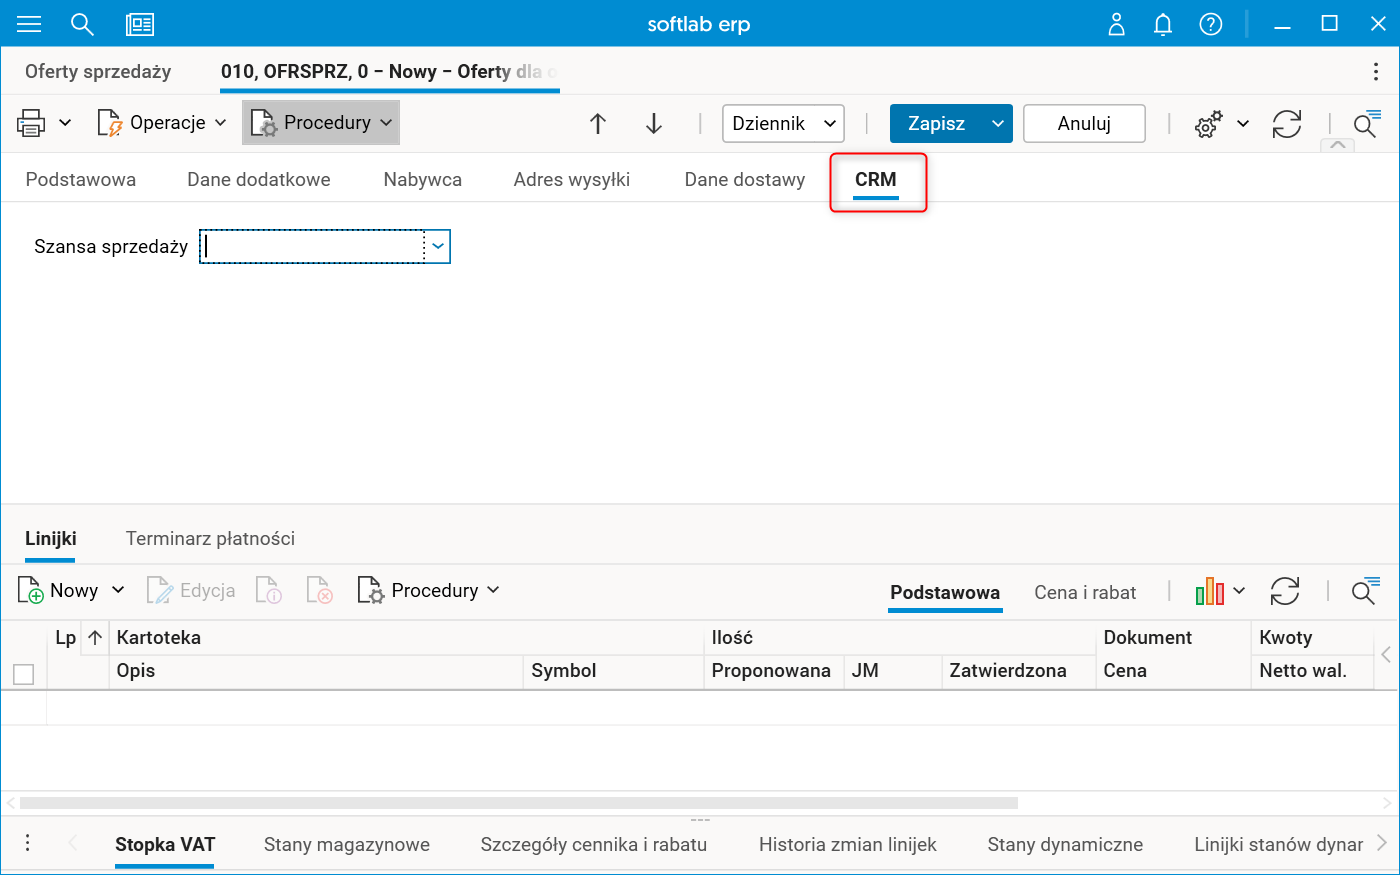Refresh the document with top refresh icon
This screenshot has width=1400, height=875.
pos(1287,124)
